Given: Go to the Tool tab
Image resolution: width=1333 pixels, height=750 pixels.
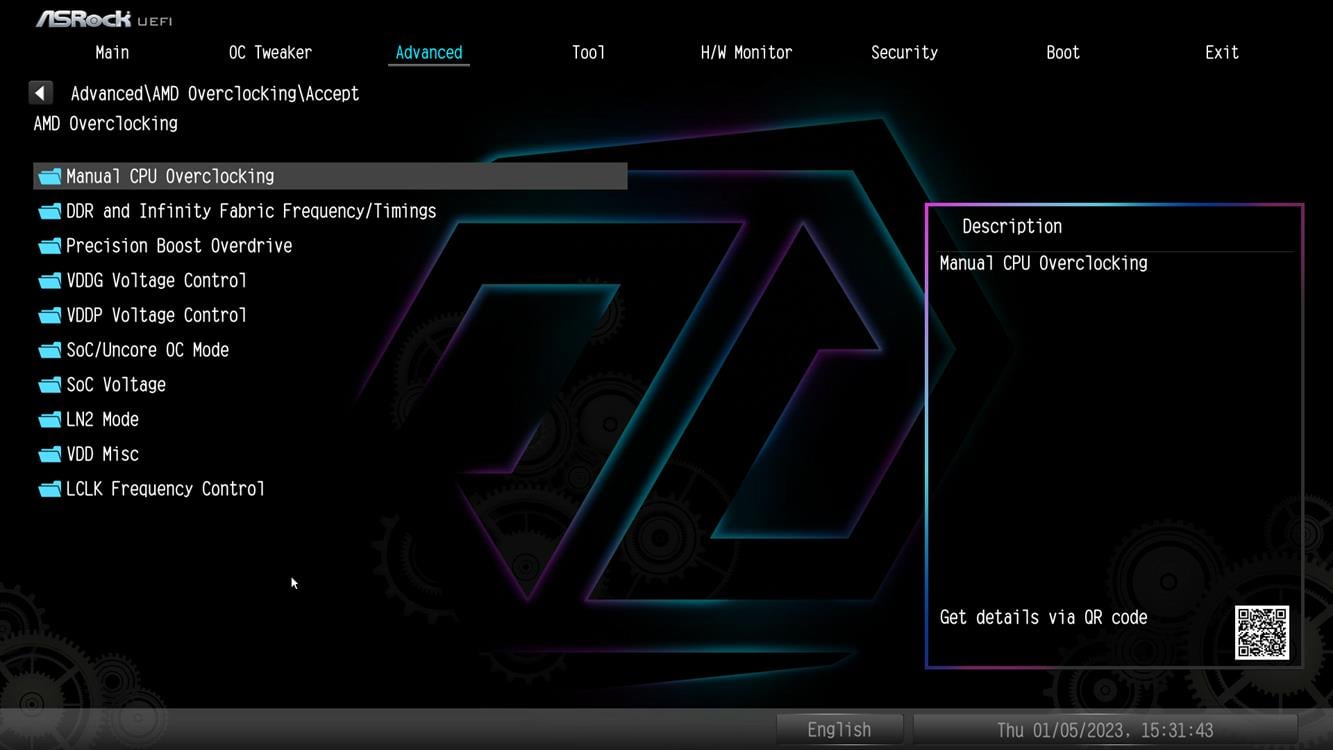Looking at the screenshot, I should point(588,52).
